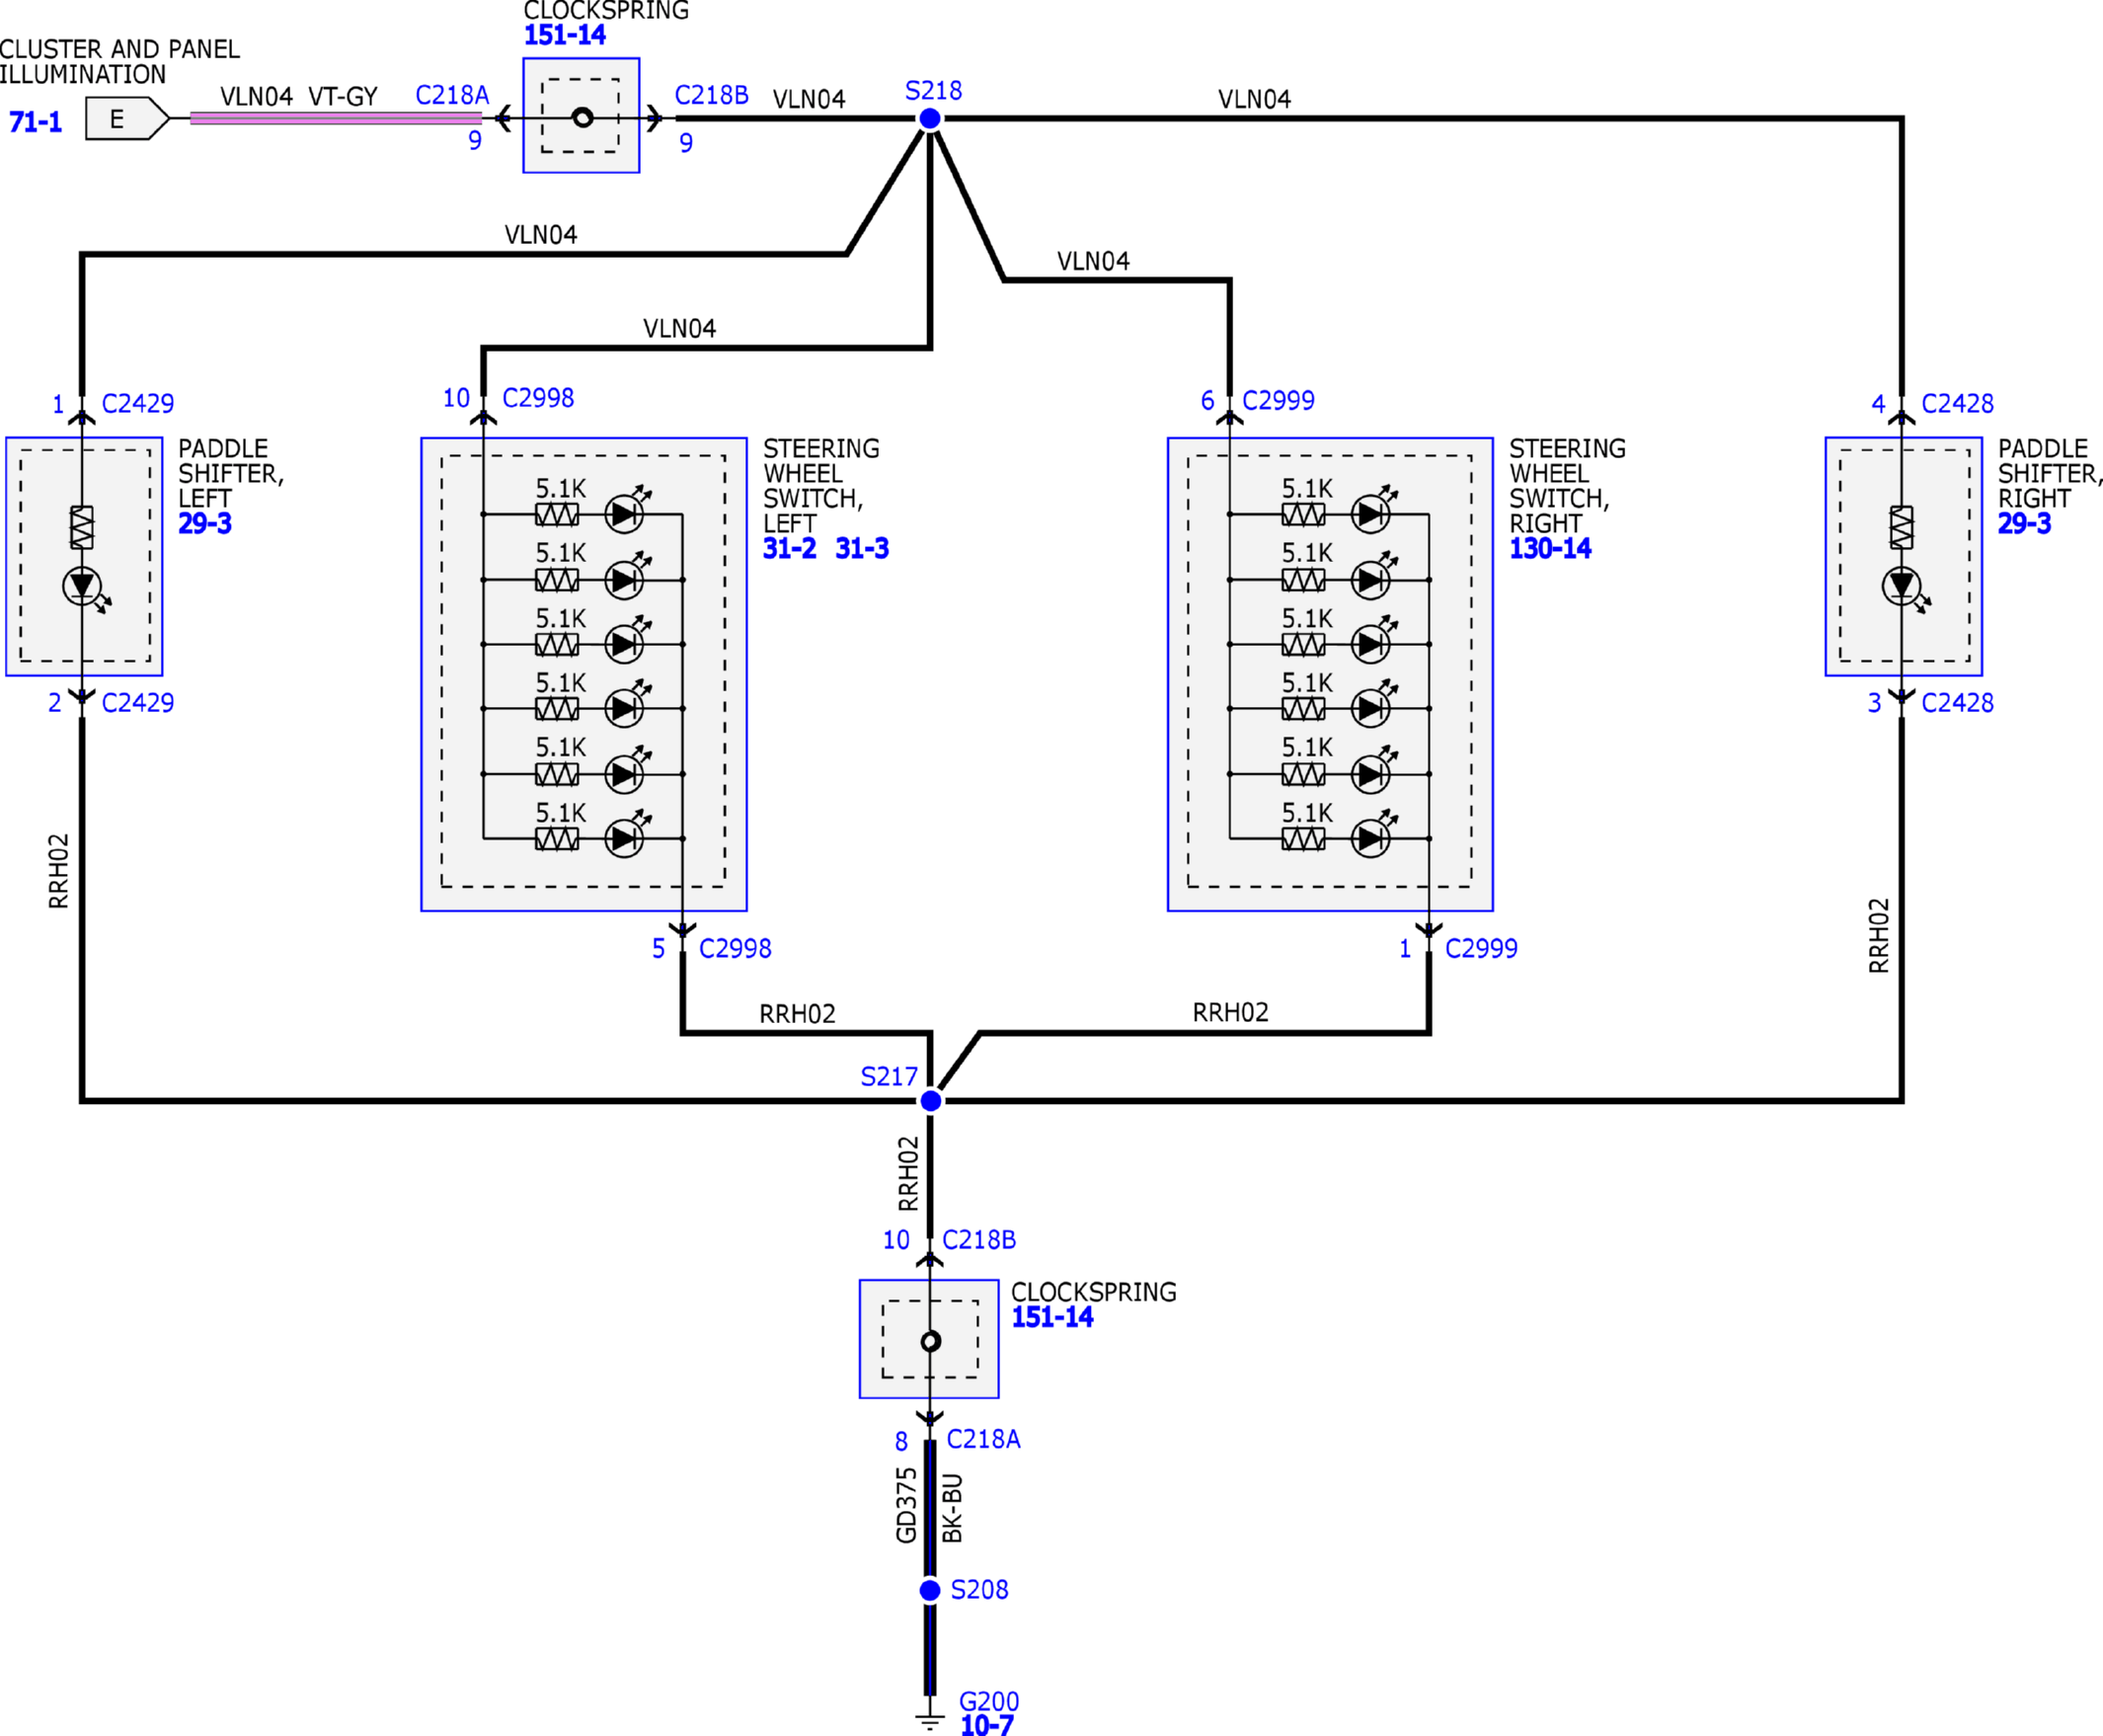Select C2999 connector label at pin 1

pos(1481,948)
